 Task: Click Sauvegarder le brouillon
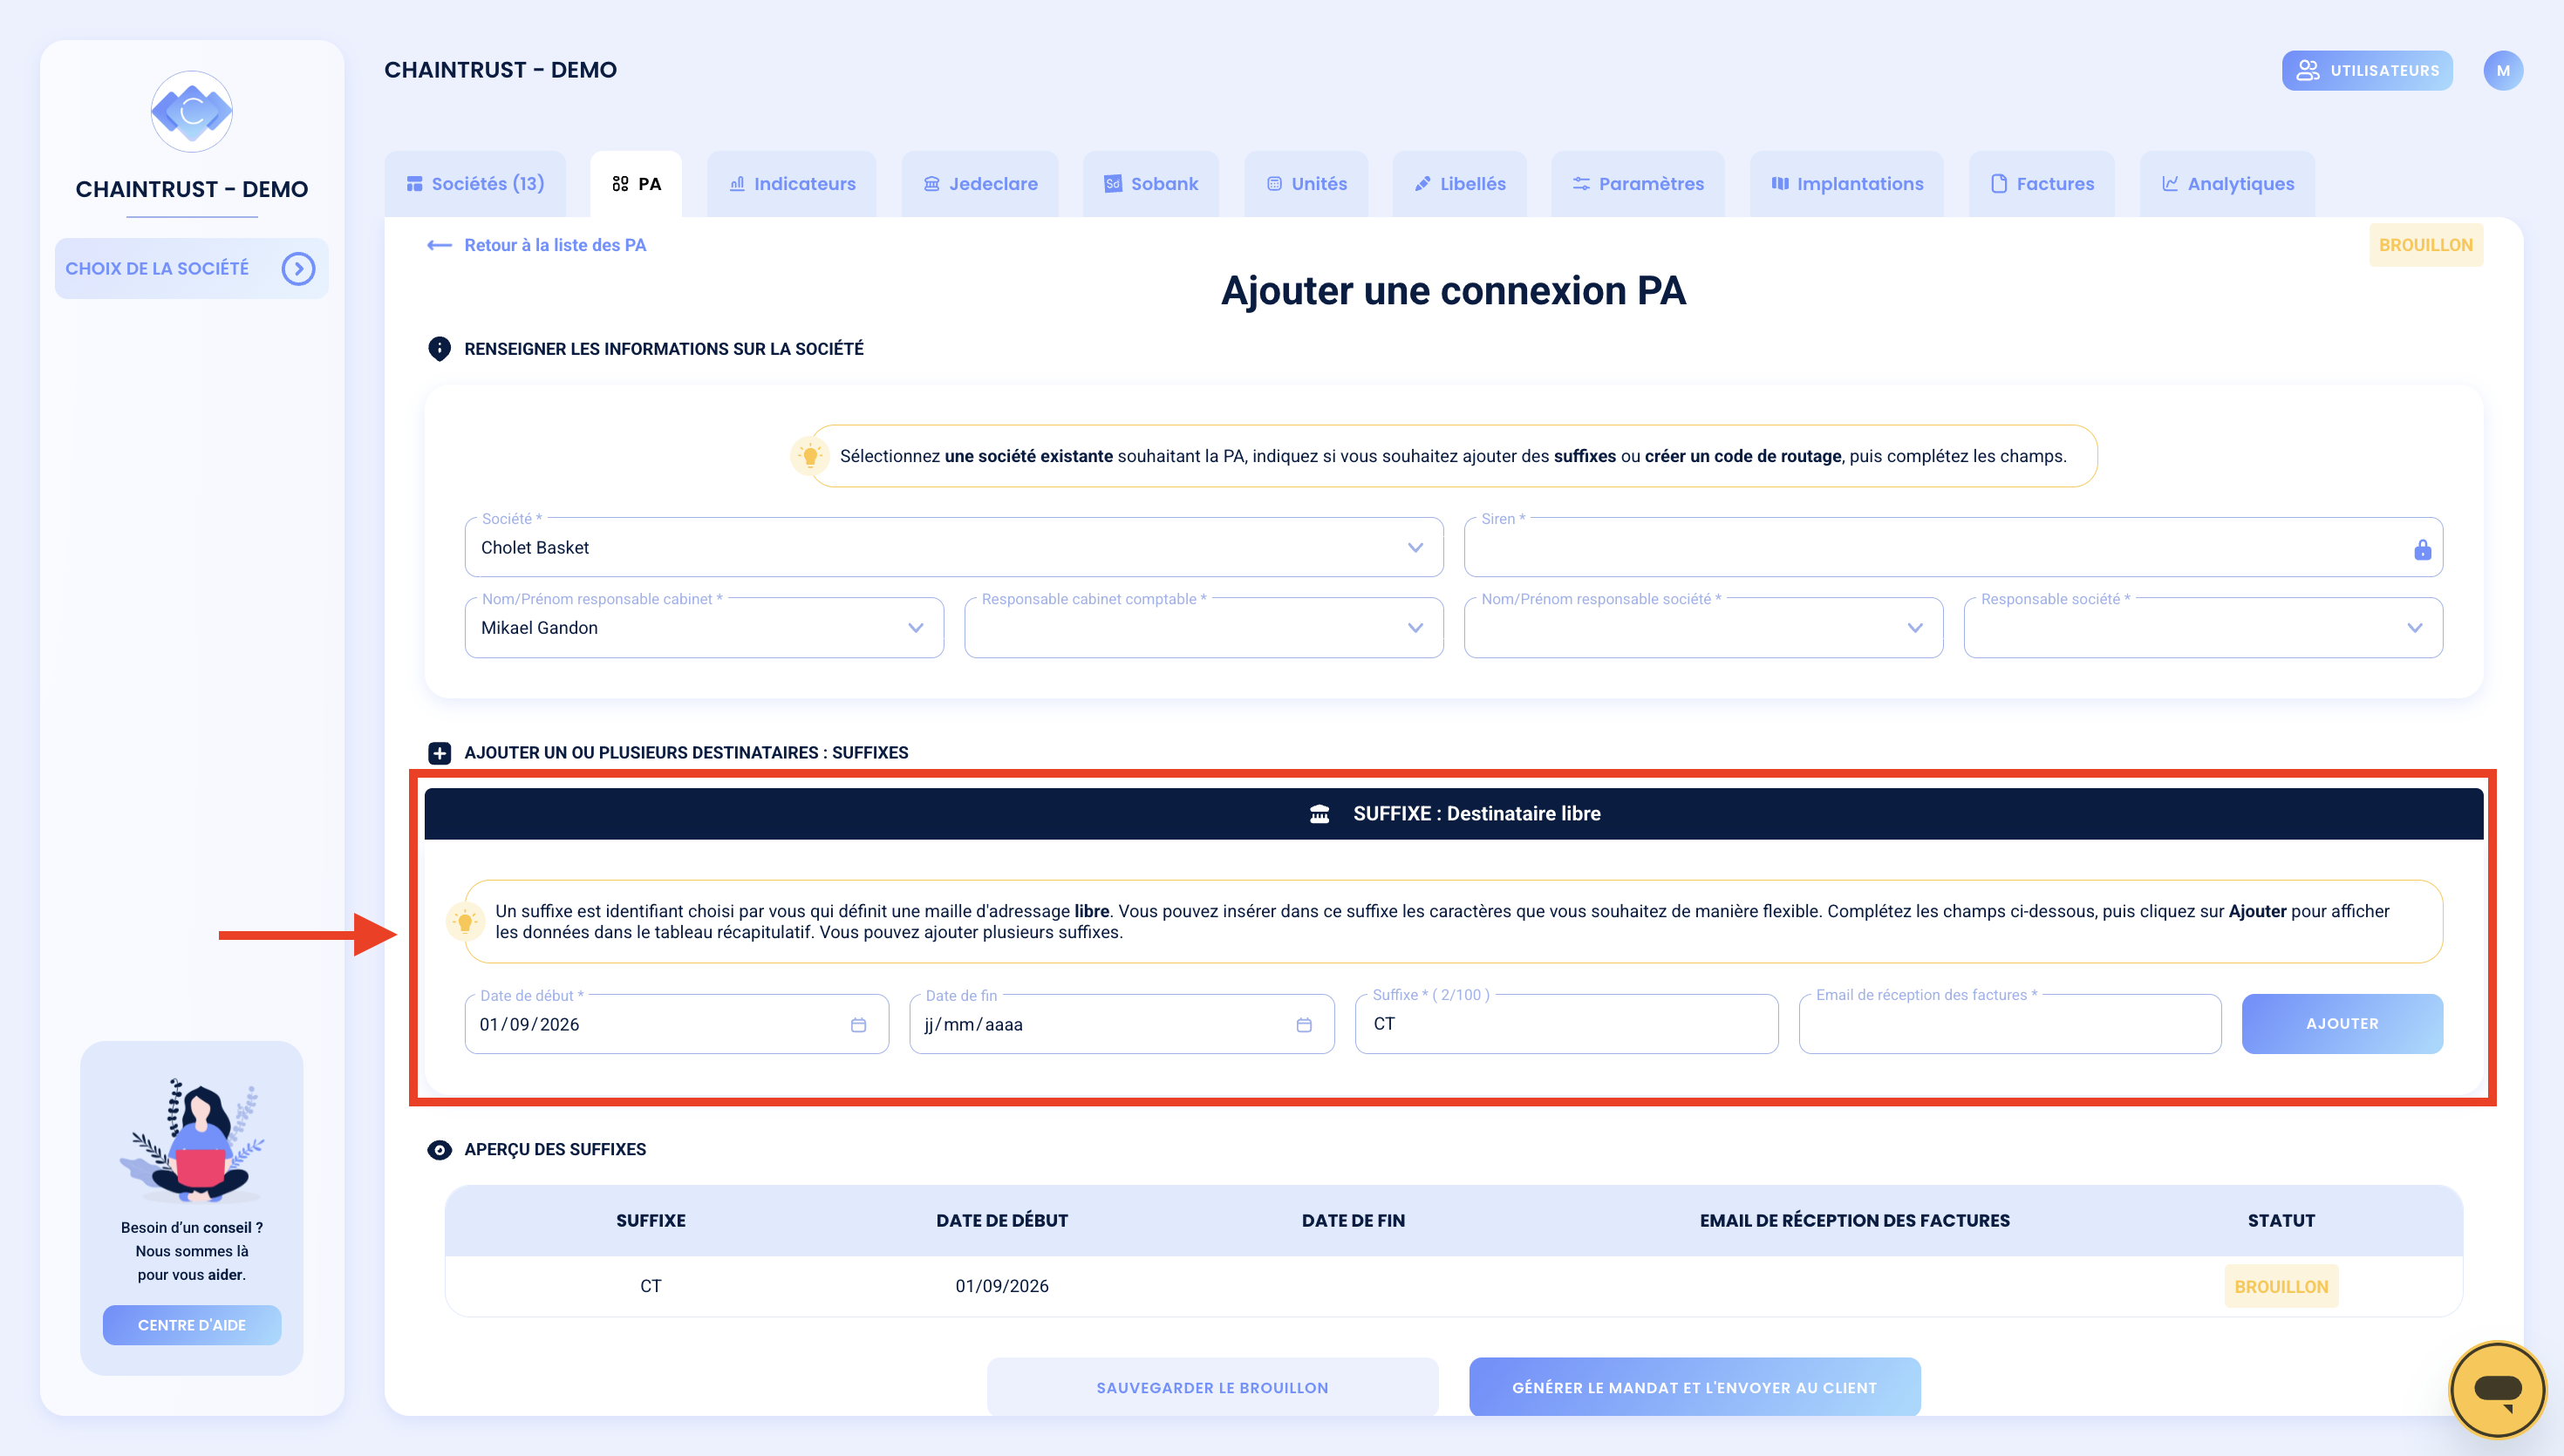(1212, 1387)
